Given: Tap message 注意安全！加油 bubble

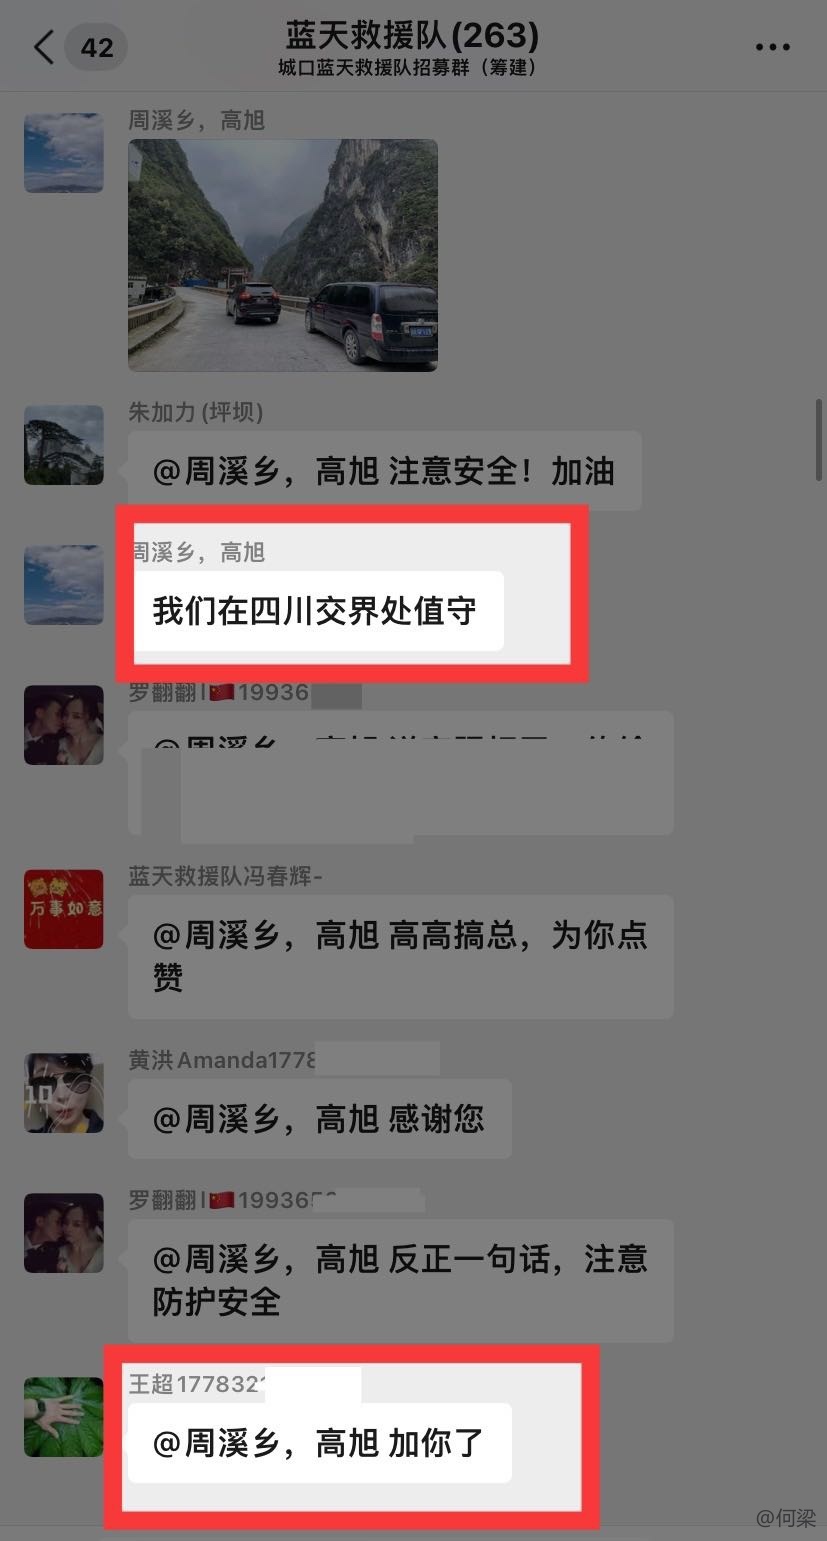Looking at the screenshot, I should pyautogui.click(x=385, y=471).
